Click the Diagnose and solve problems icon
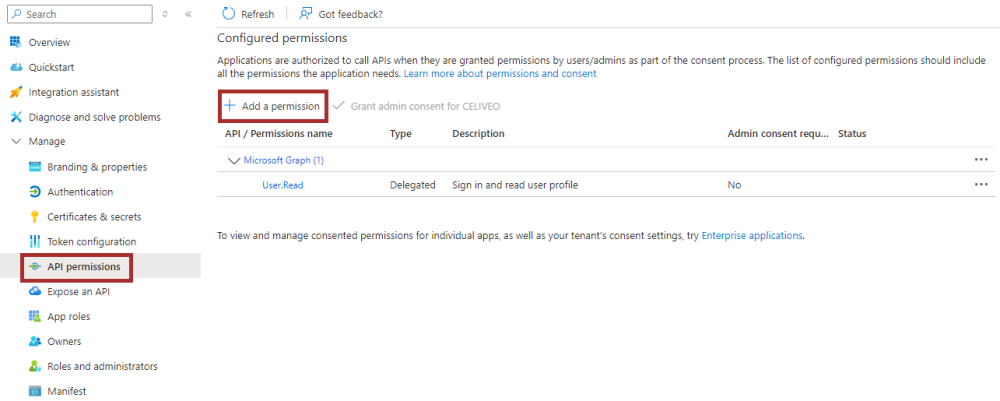The height and width of the screenshot is (401, 1000). 16,117
